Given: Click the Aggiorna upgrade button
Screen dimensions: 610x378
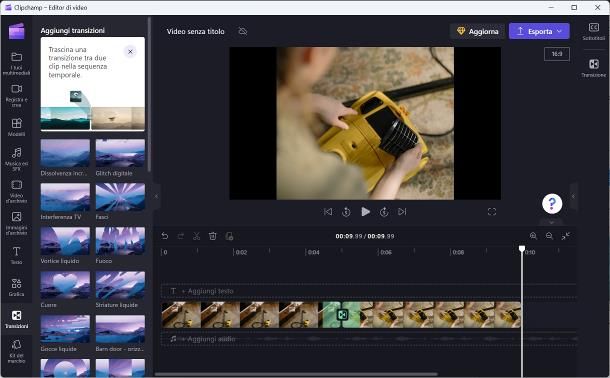Looking at the screenshot, I should [x=478, y=31].
